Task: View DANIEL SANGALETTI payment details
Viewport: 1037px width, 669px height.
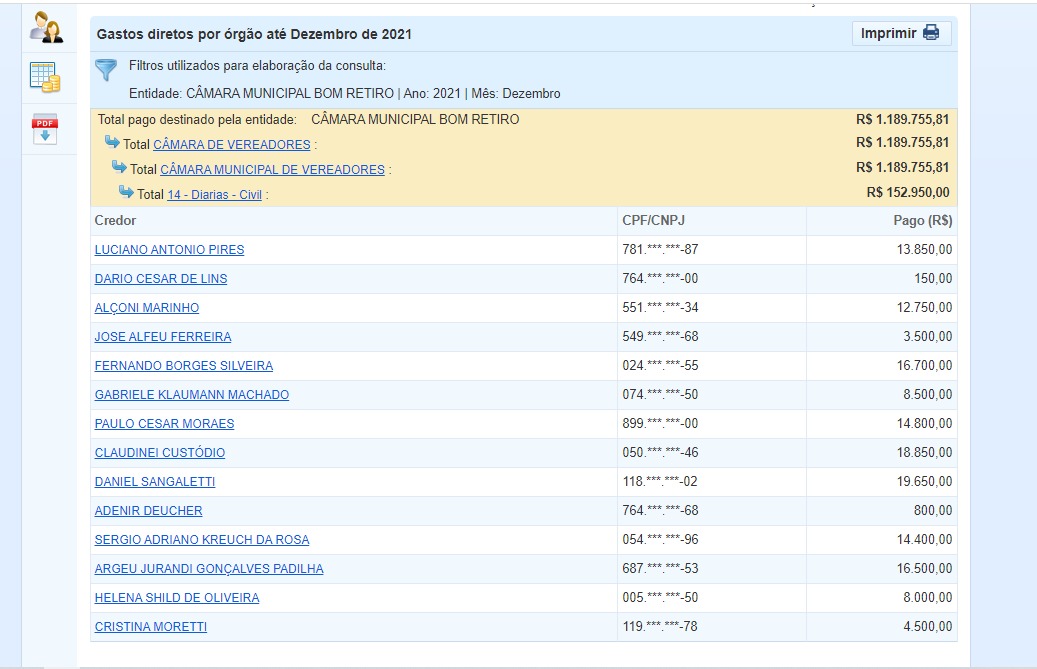Action: [154, 482]
